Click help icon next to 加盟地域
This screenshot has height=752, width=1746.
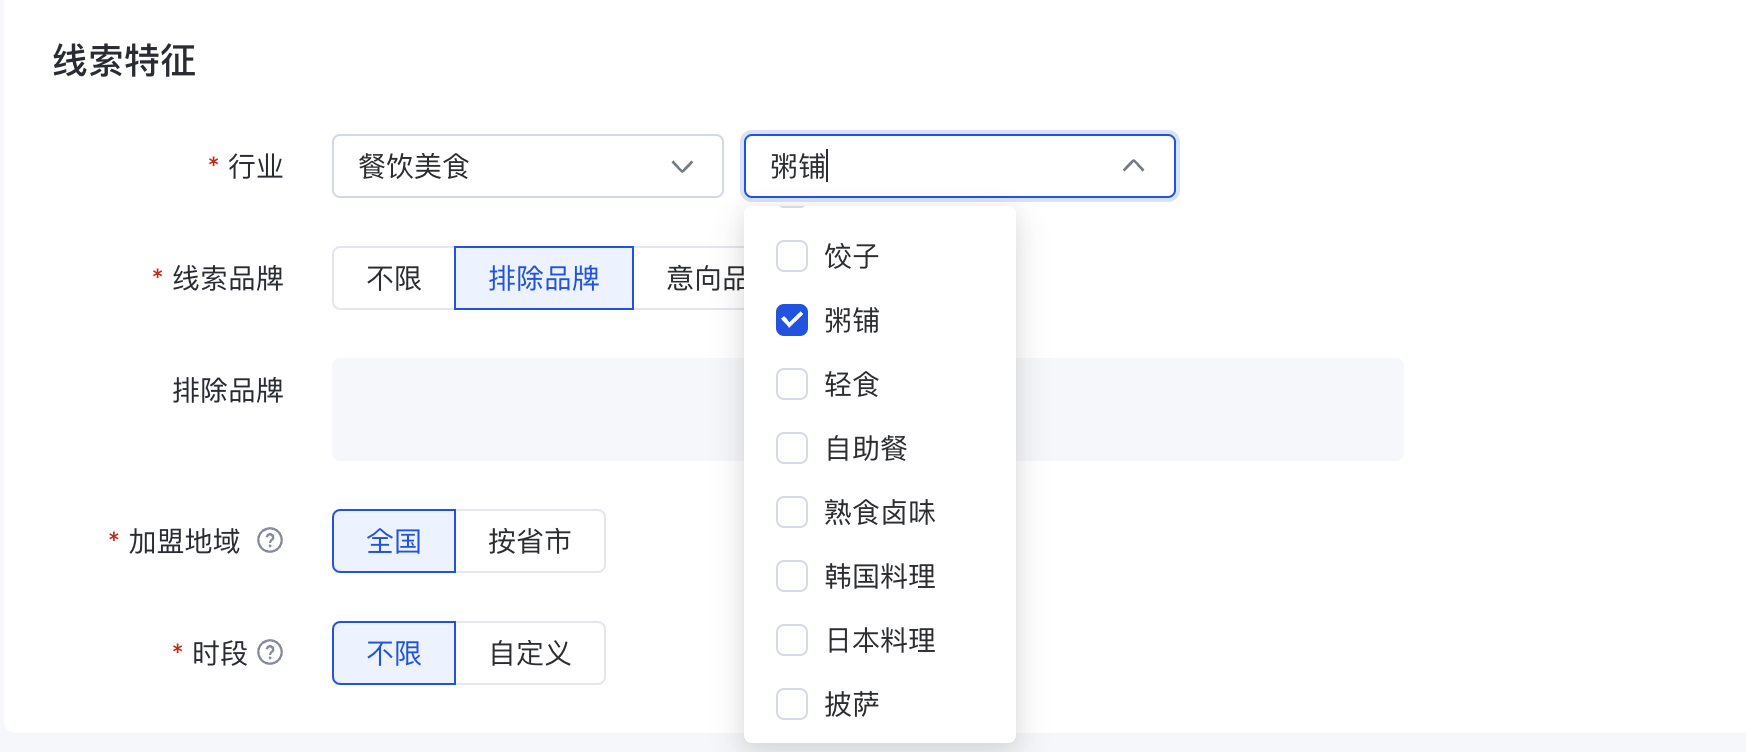(x=270, y=540)
